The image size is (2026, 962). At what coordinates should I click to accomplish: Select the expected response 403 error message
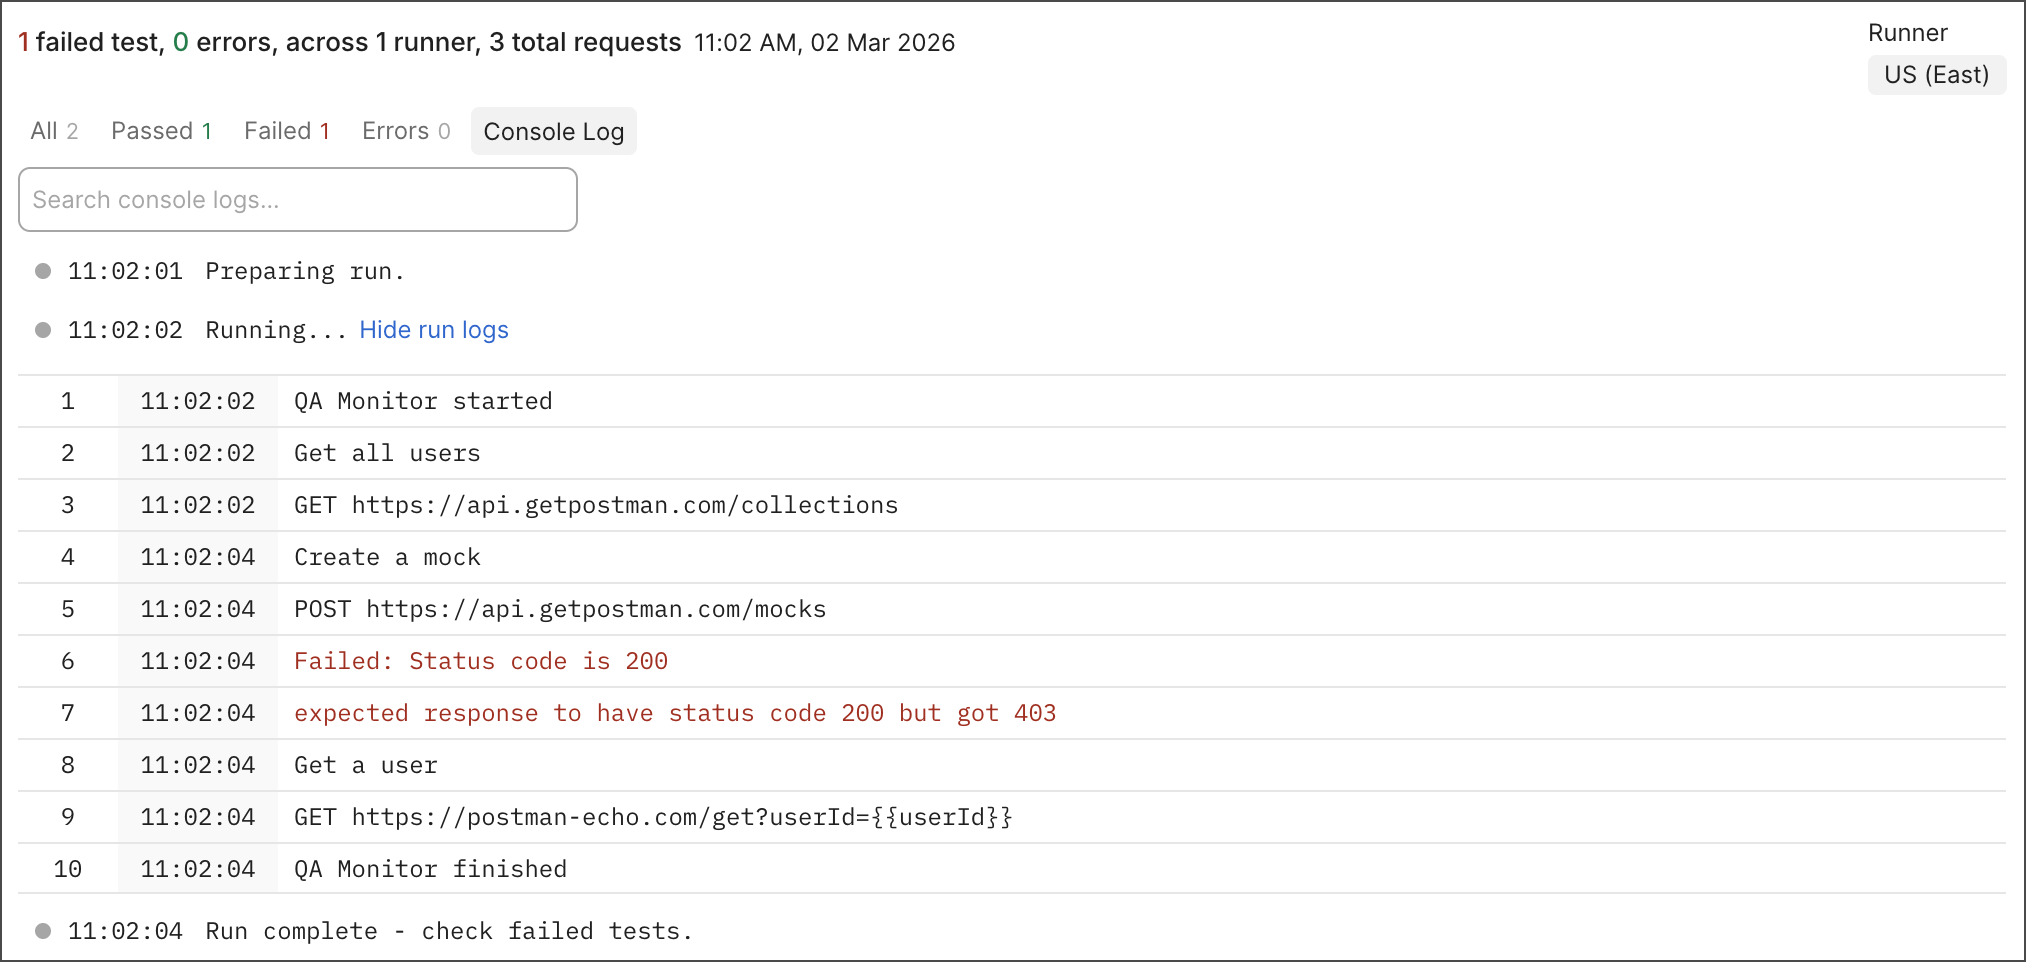pyautogui.click(x=674, y=713)
